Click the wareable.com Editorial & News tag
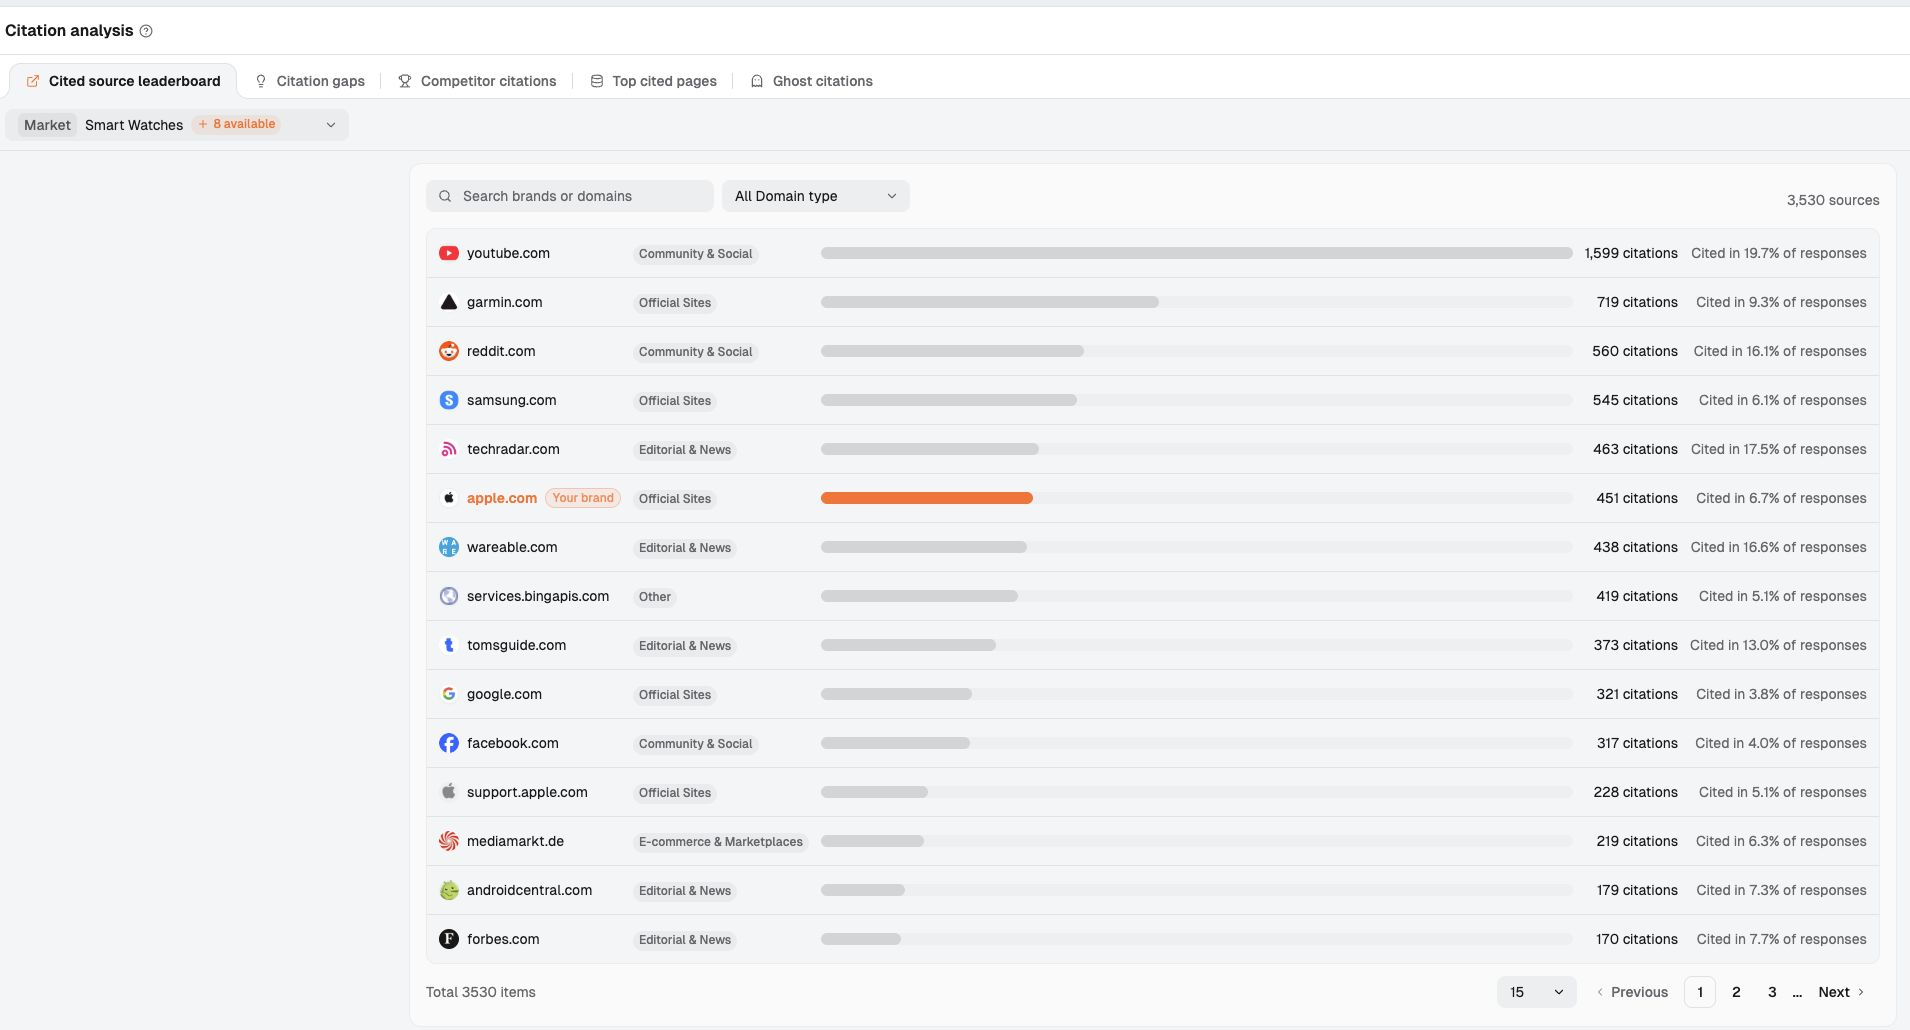The image size is (1910, 1030). 685,548
